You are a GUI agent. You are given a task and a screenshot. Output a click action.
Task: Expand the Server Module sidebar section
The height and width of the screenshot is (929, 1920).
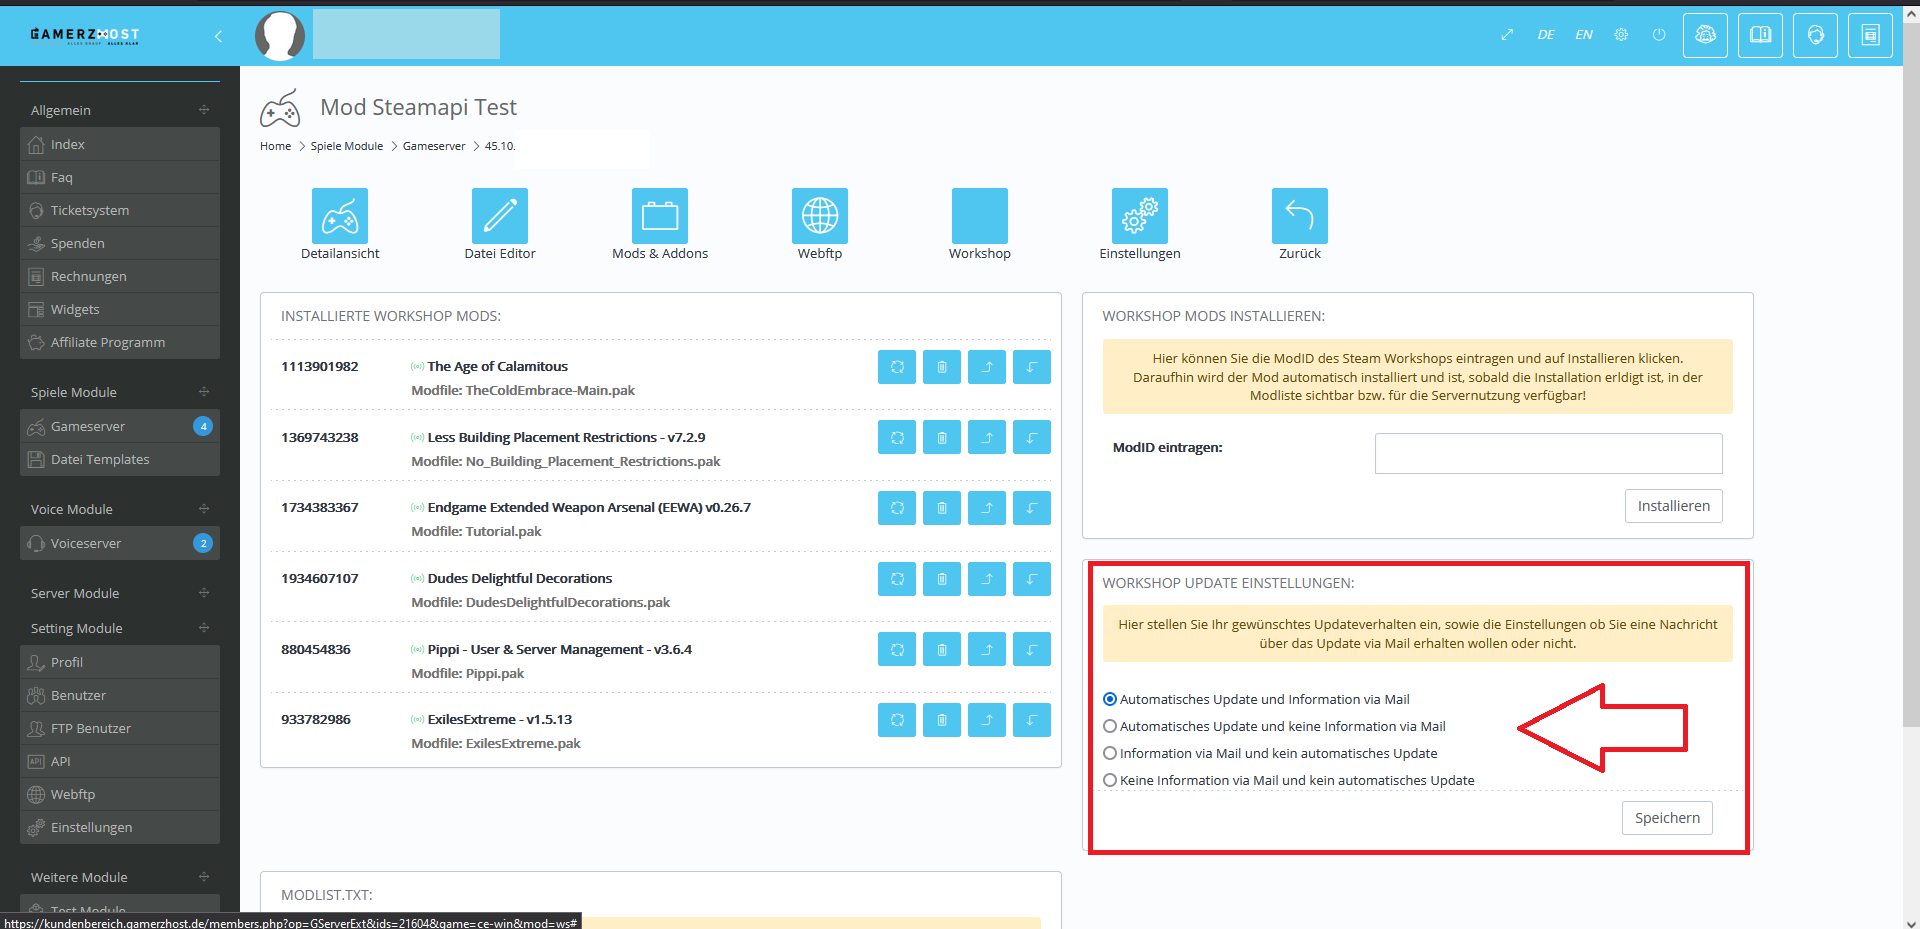(x=204, y=593)
